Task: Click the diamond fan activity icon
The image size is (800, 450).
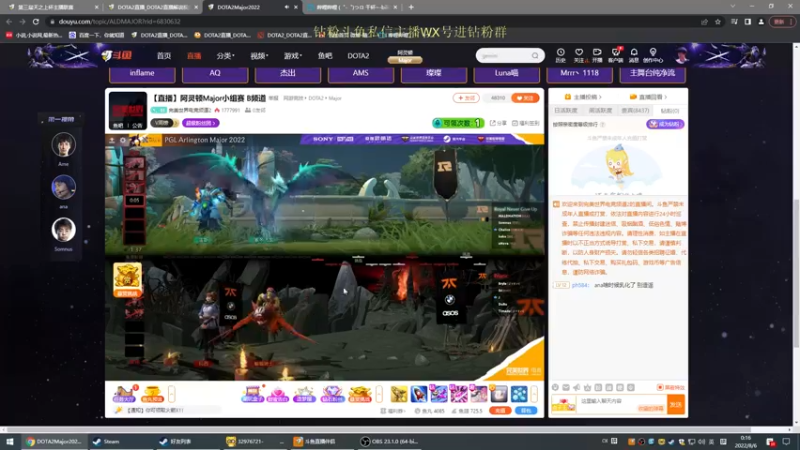Action: [332, 394]
